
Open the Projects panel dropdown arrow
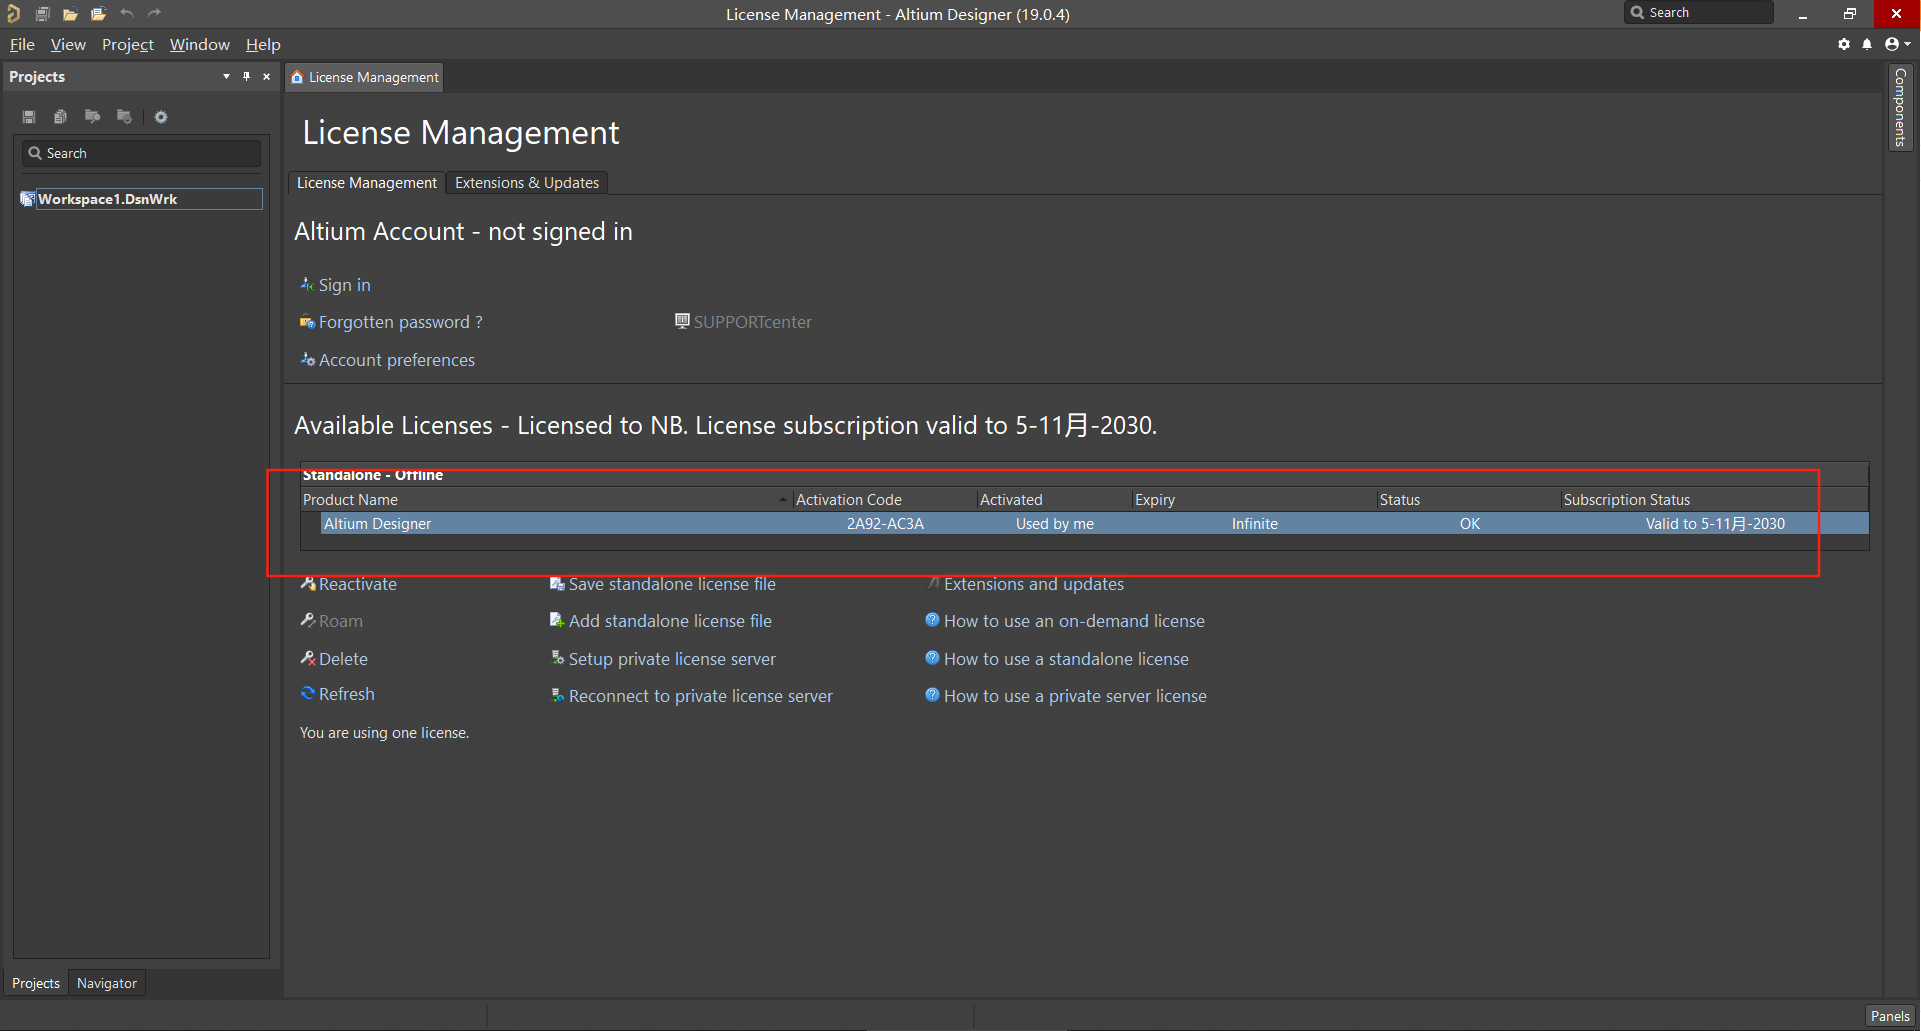pyautogui.click(x=226, y=76)
